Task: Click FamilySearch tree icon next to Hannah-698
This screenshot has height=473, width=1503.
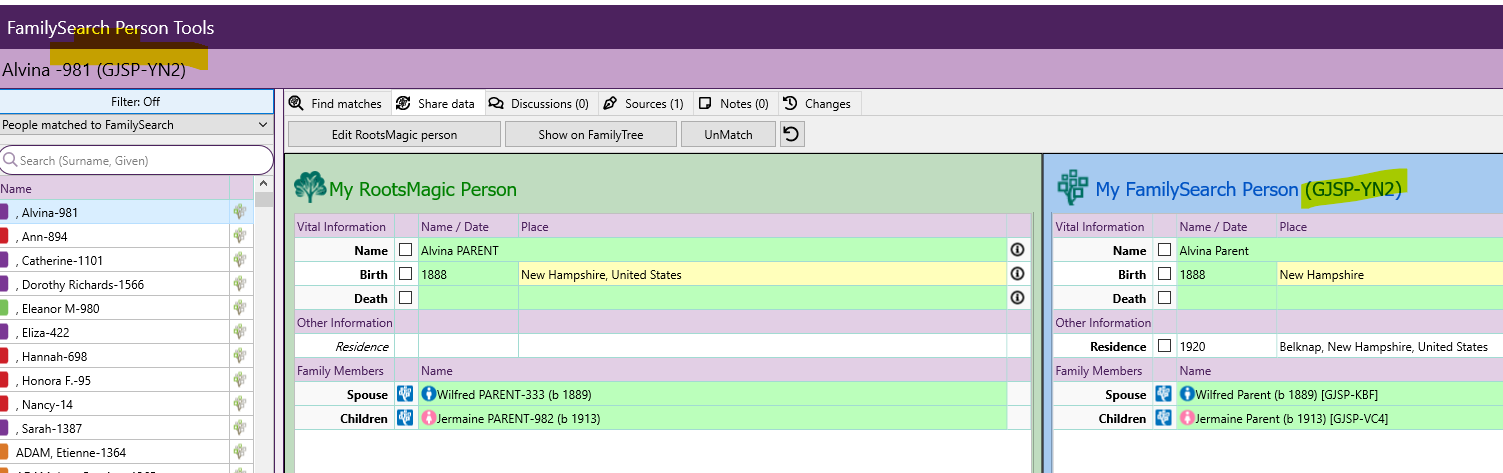Action: tap(240, 356)
